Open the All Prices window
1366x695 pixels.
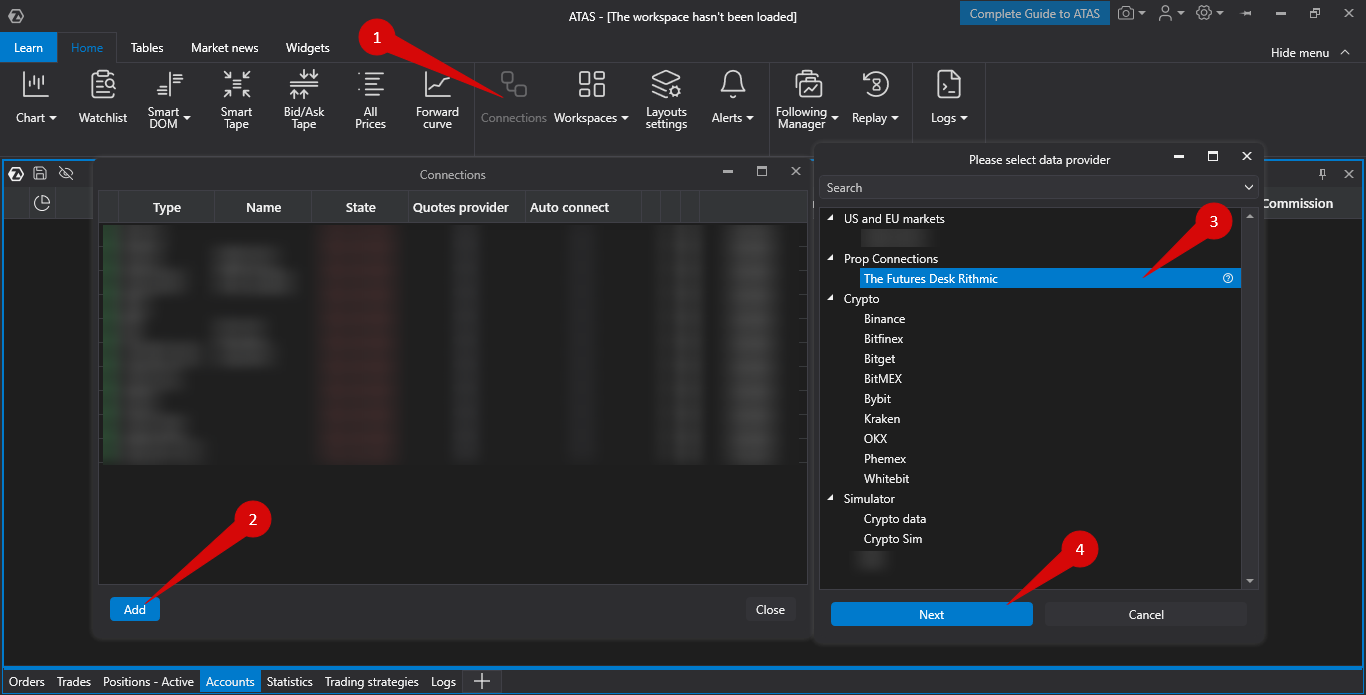[x=370, y=100]
